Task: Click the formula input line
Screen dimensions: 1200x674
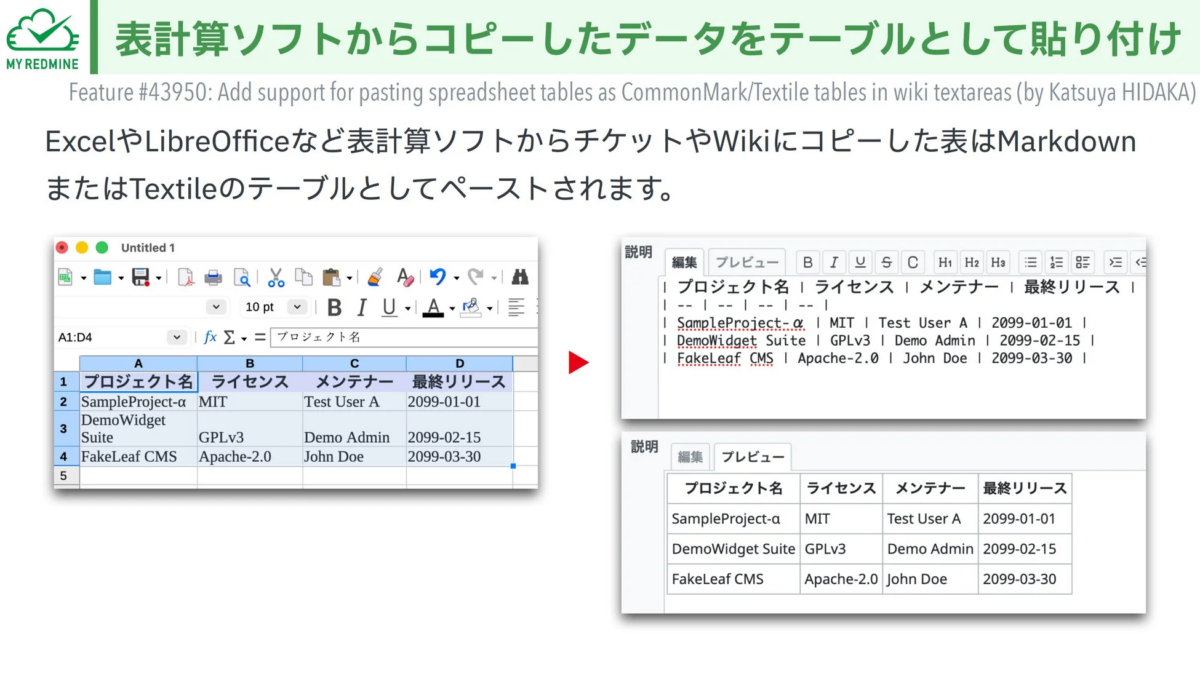Action: [404, 338]
